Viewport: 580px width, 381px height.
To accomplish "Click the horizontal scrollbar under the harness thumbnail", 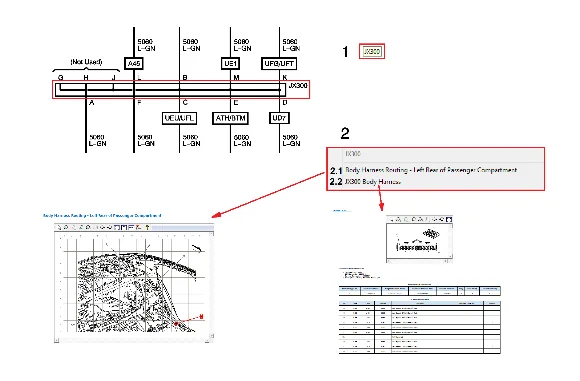I will [x=417, y=261].
